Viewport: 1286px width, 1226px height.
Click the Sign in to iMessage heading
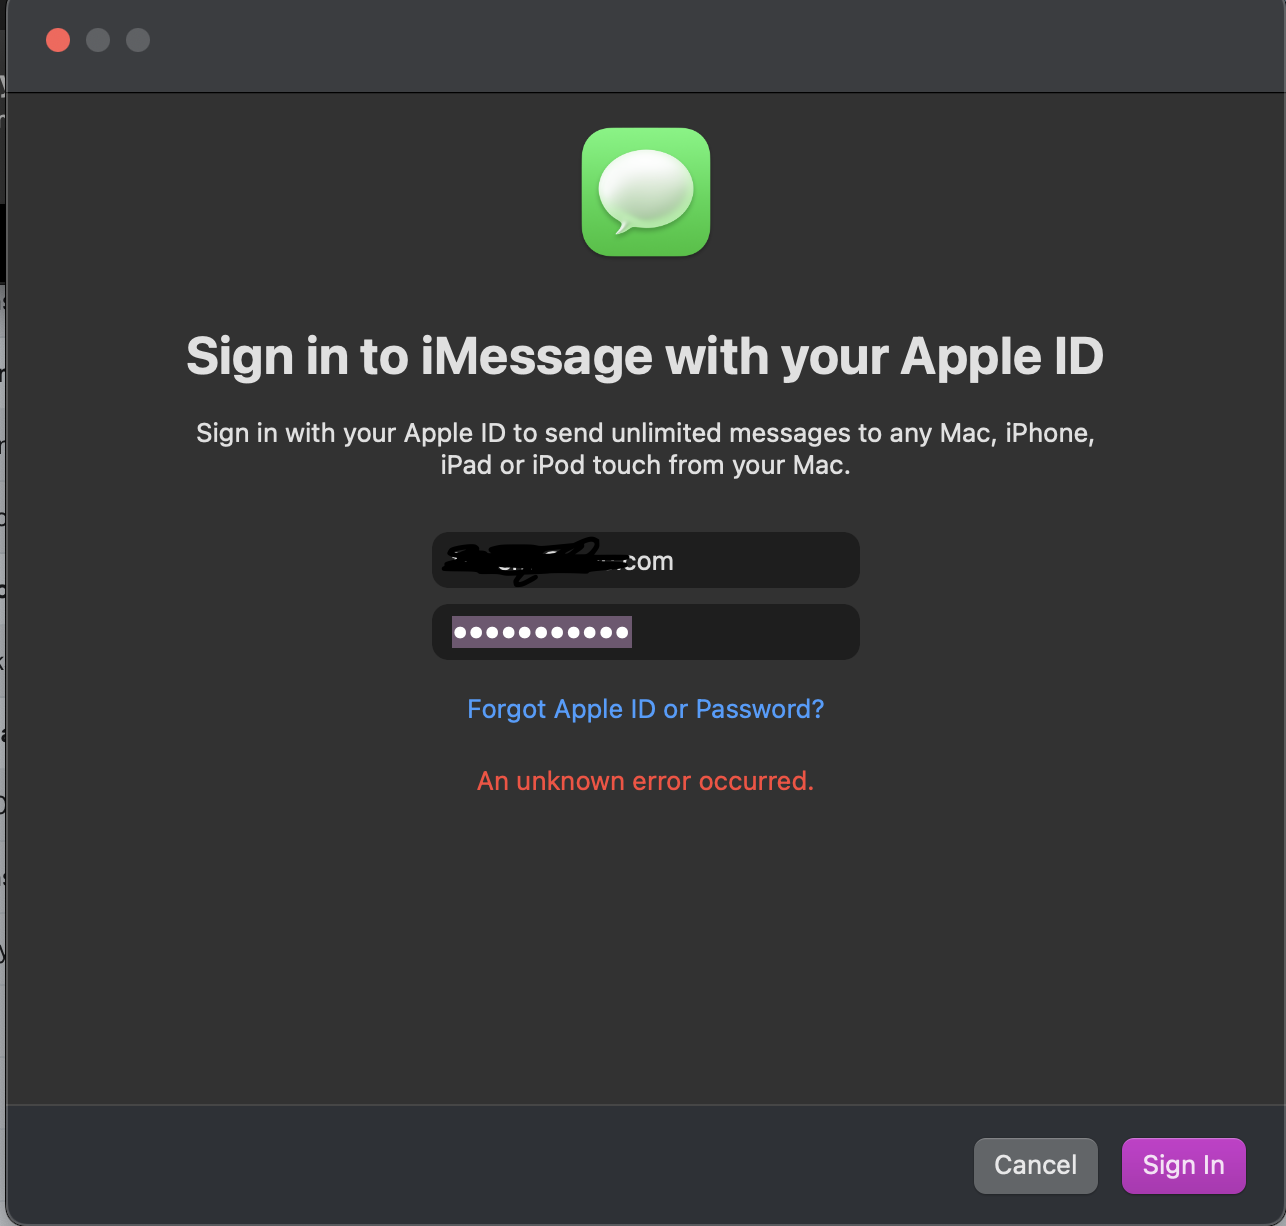[645, 357]
